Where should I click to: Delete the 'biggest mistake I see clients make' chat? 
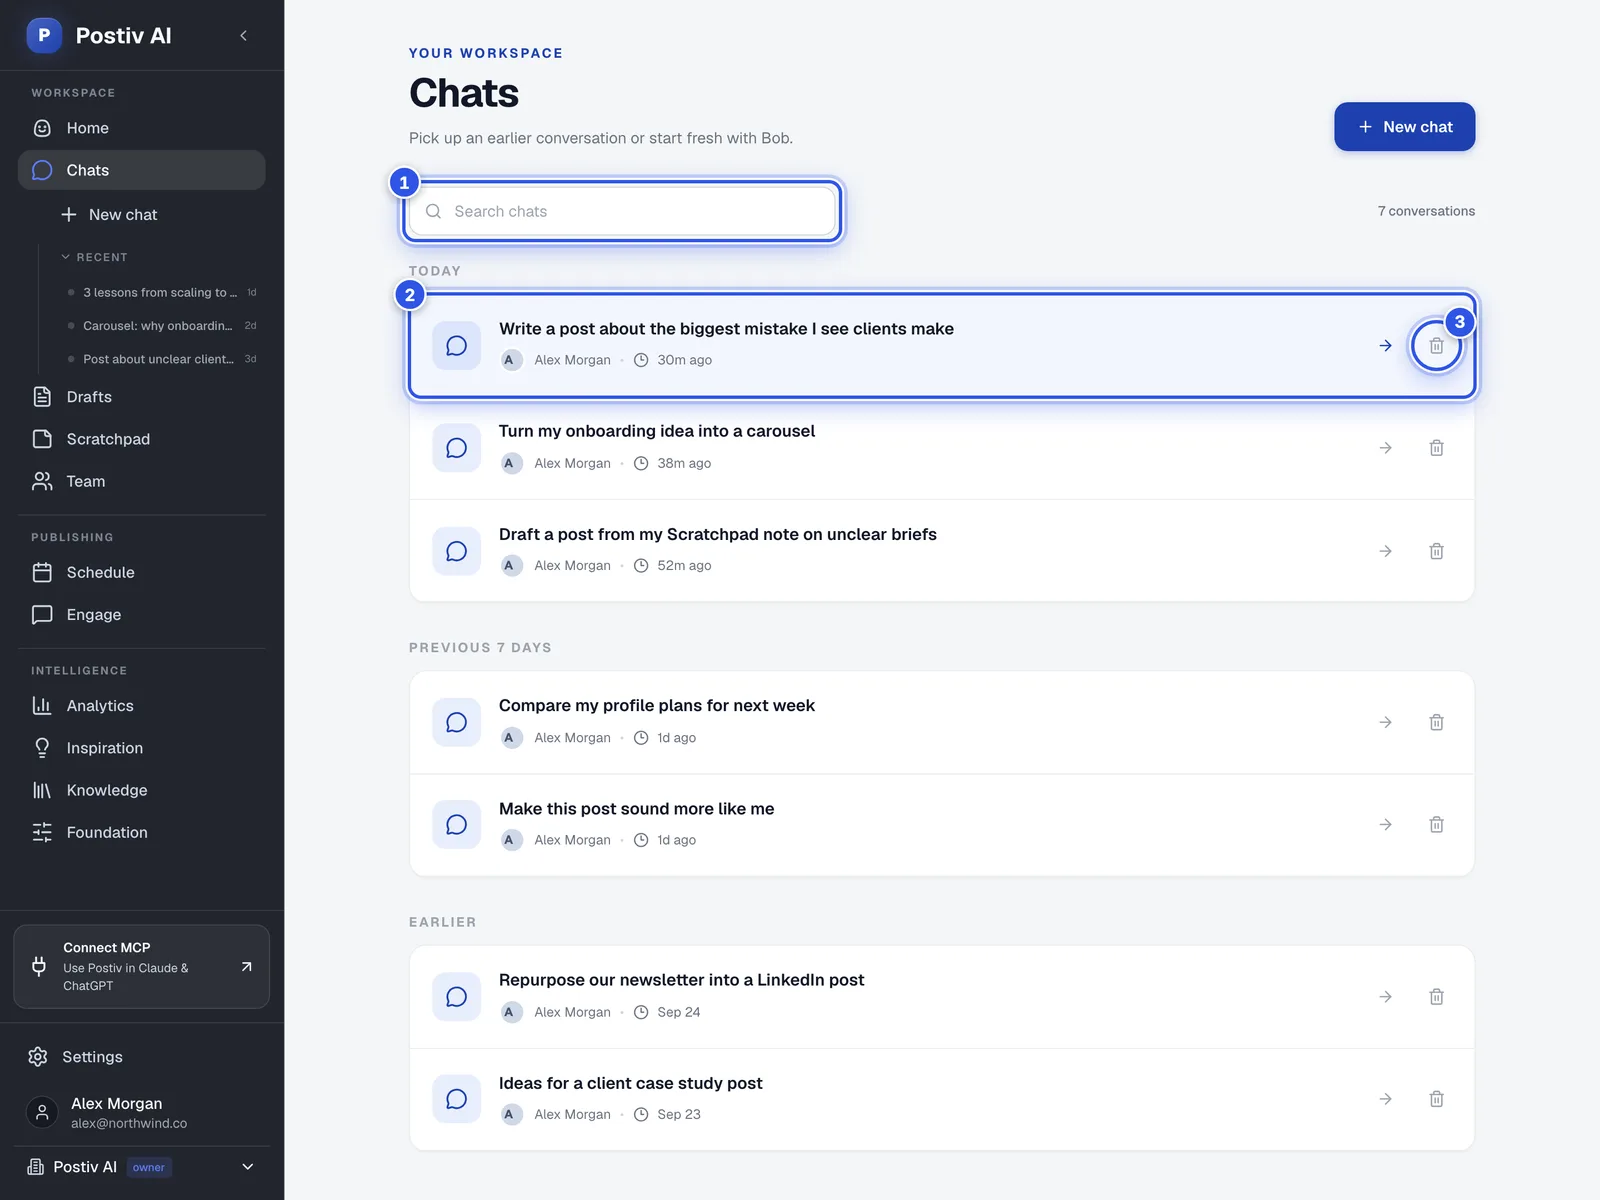(1436, 346)
